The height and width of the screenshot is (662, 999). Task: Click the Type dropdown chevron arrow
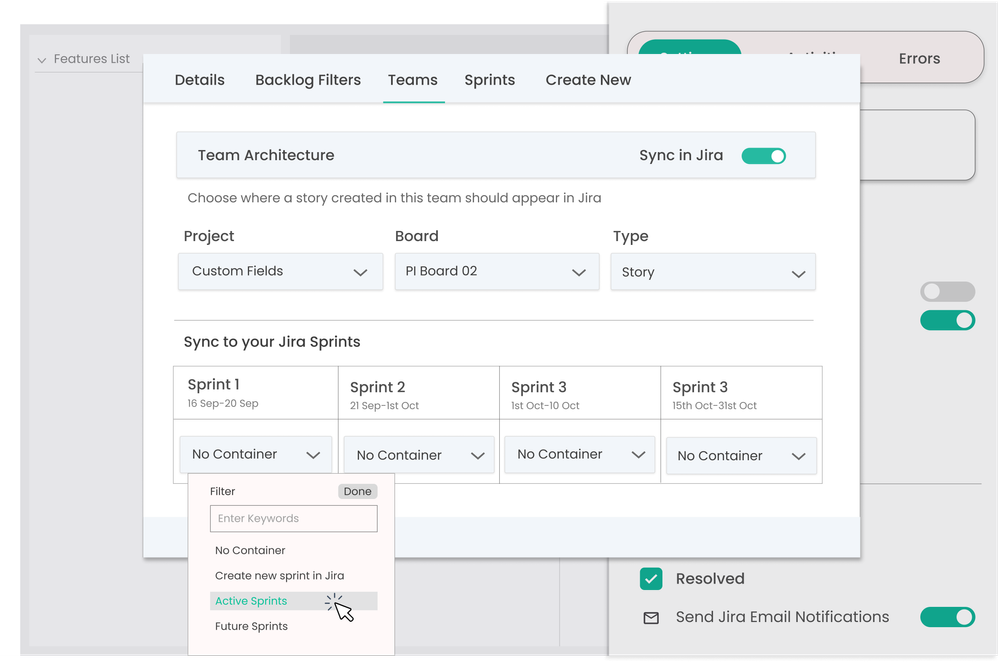798,274
